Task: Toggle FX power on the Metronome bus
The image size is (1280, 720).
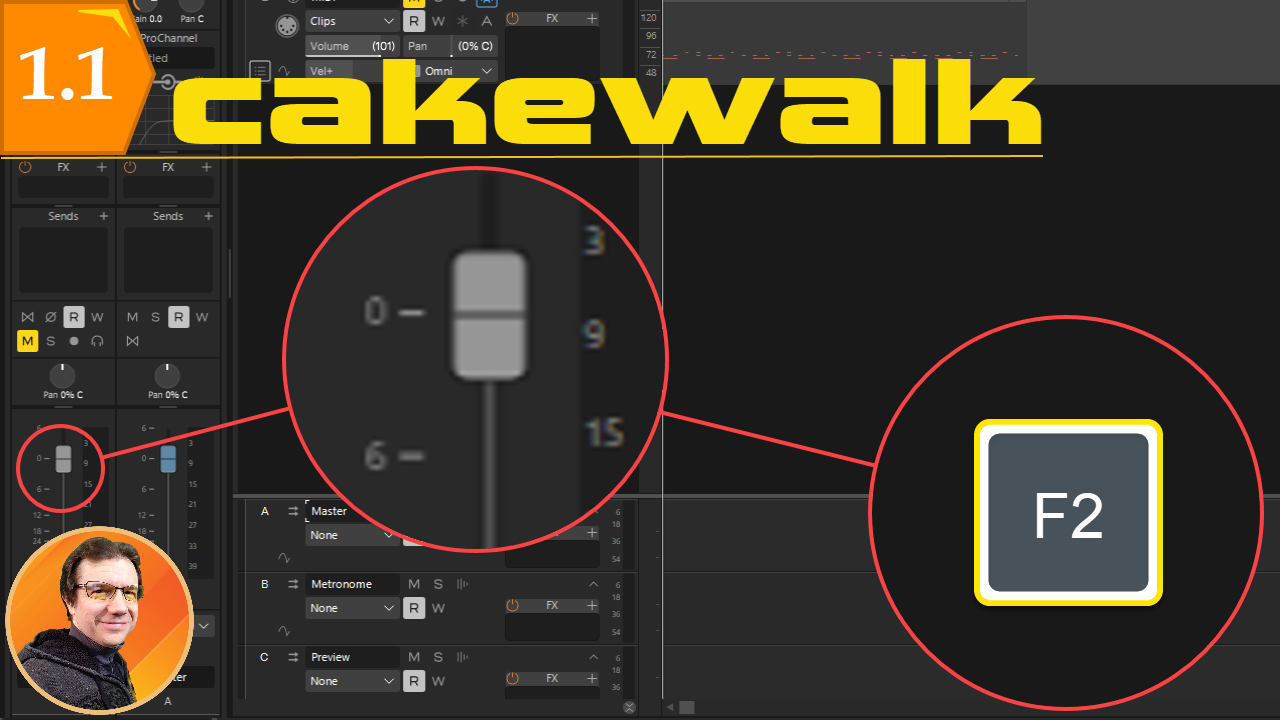Action: [x=513, y=606]
